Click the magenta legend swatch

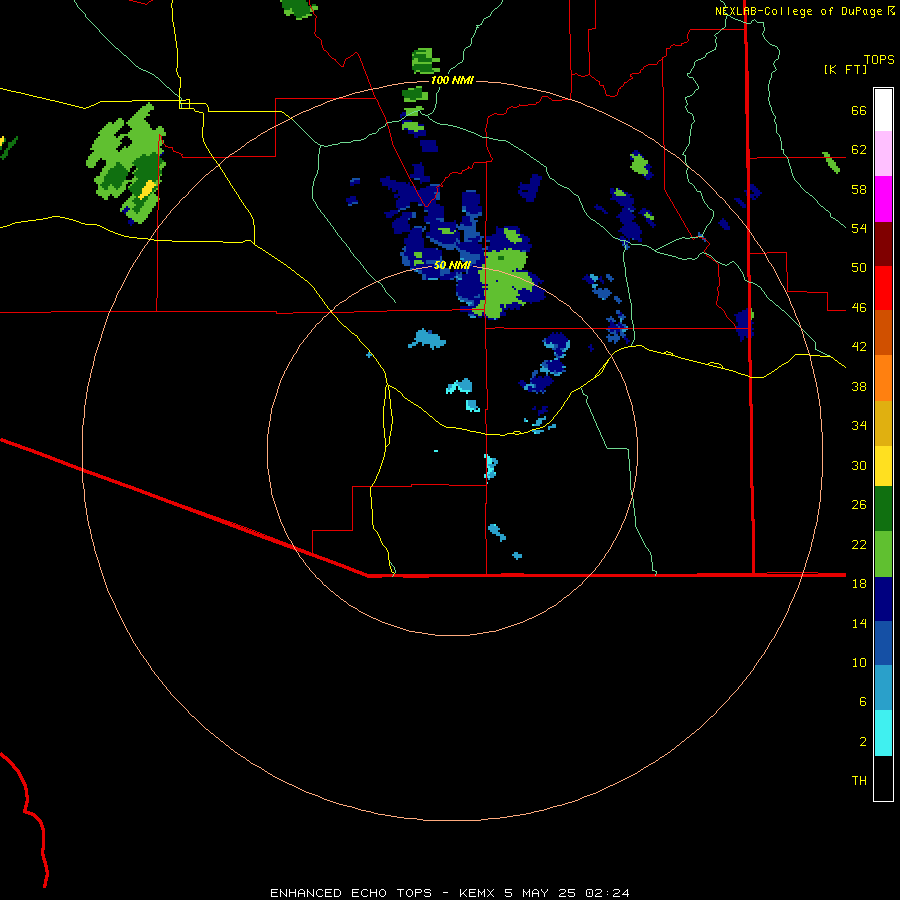pos(883,199)
